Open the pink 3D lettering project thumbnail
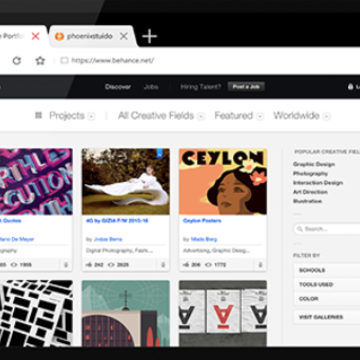The image size is (360, 360). (x=36, y=182)
